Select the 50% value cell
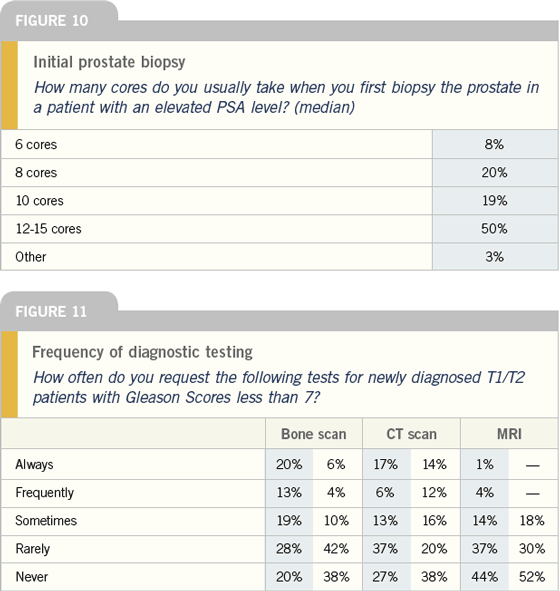The image size is (560, 591). tap(494, 229)
